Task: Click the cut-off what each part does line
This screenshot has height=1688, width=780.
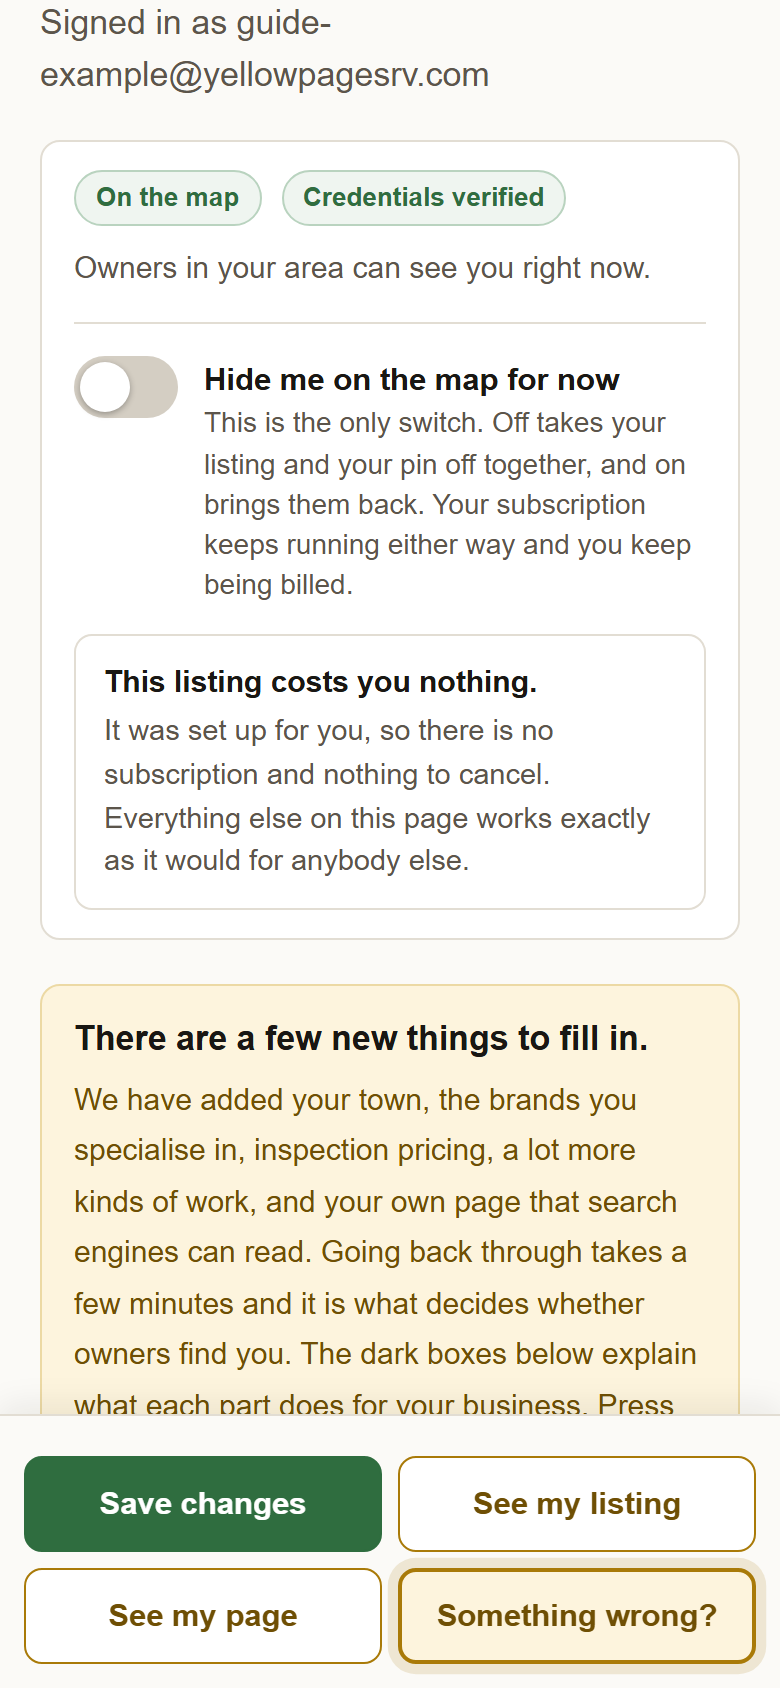Action: (x=374, y=1403)
